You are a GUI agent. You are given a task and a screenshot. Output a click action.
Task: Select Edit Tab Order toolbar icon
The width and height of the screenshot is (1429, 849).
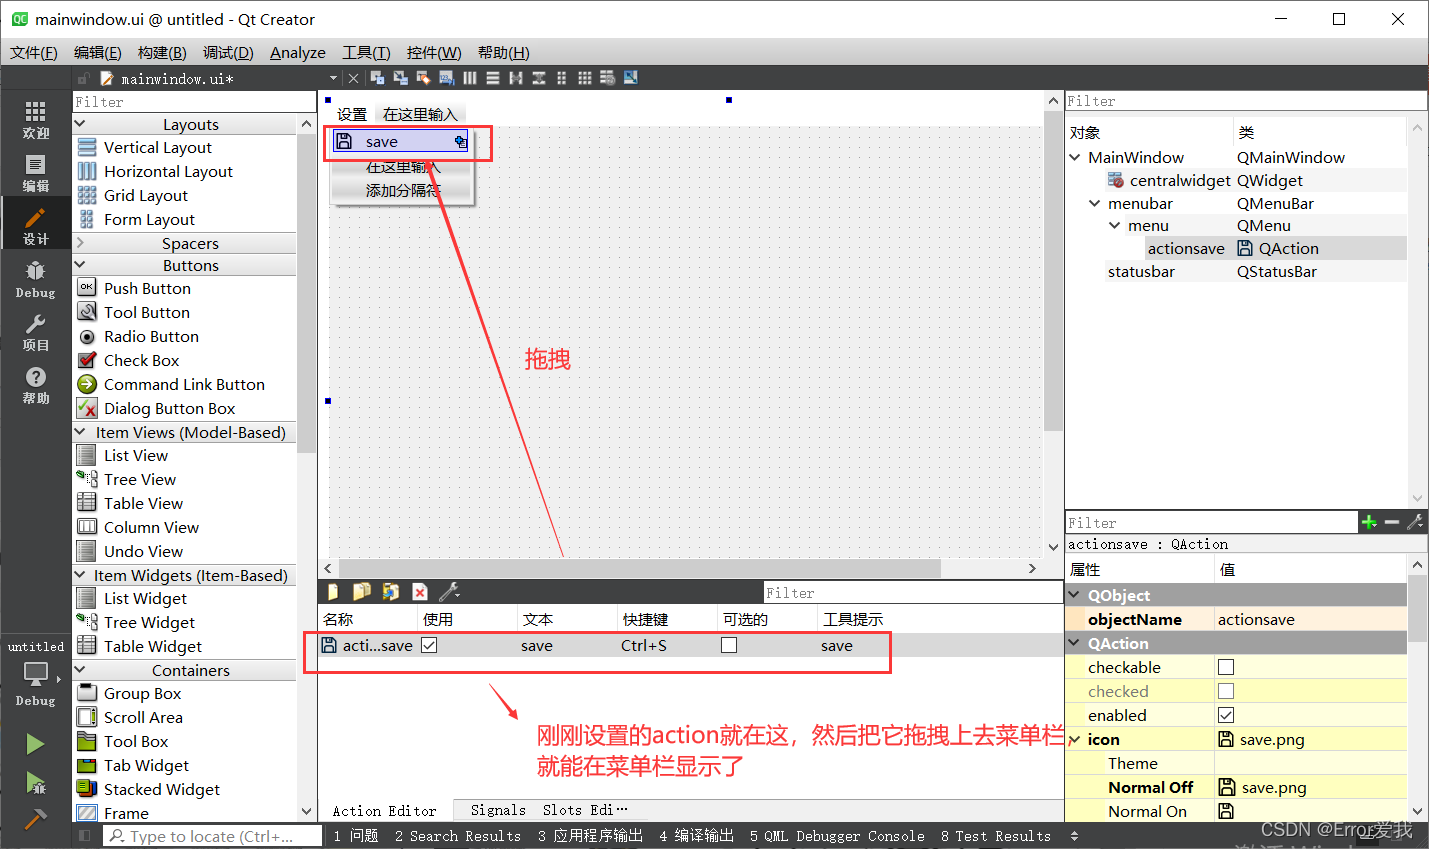[x=446, y=78]
